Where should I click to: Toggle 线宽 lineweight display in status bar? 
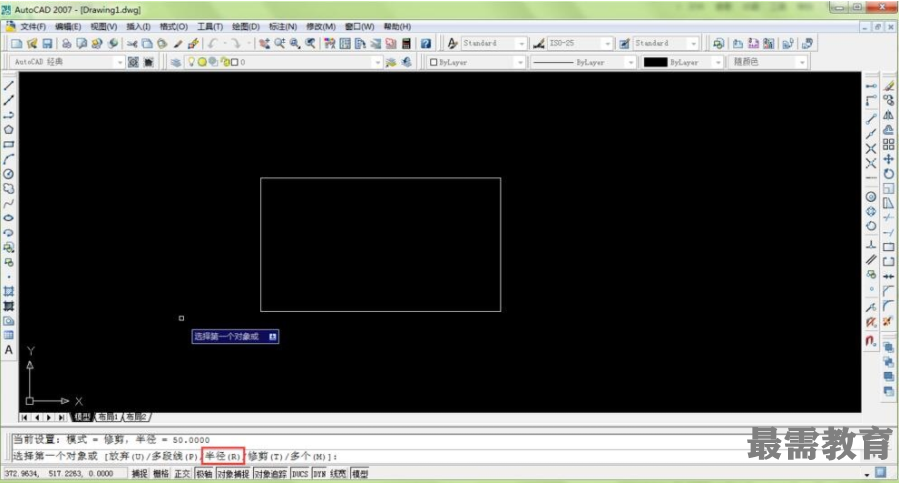(x=338, y=474)
